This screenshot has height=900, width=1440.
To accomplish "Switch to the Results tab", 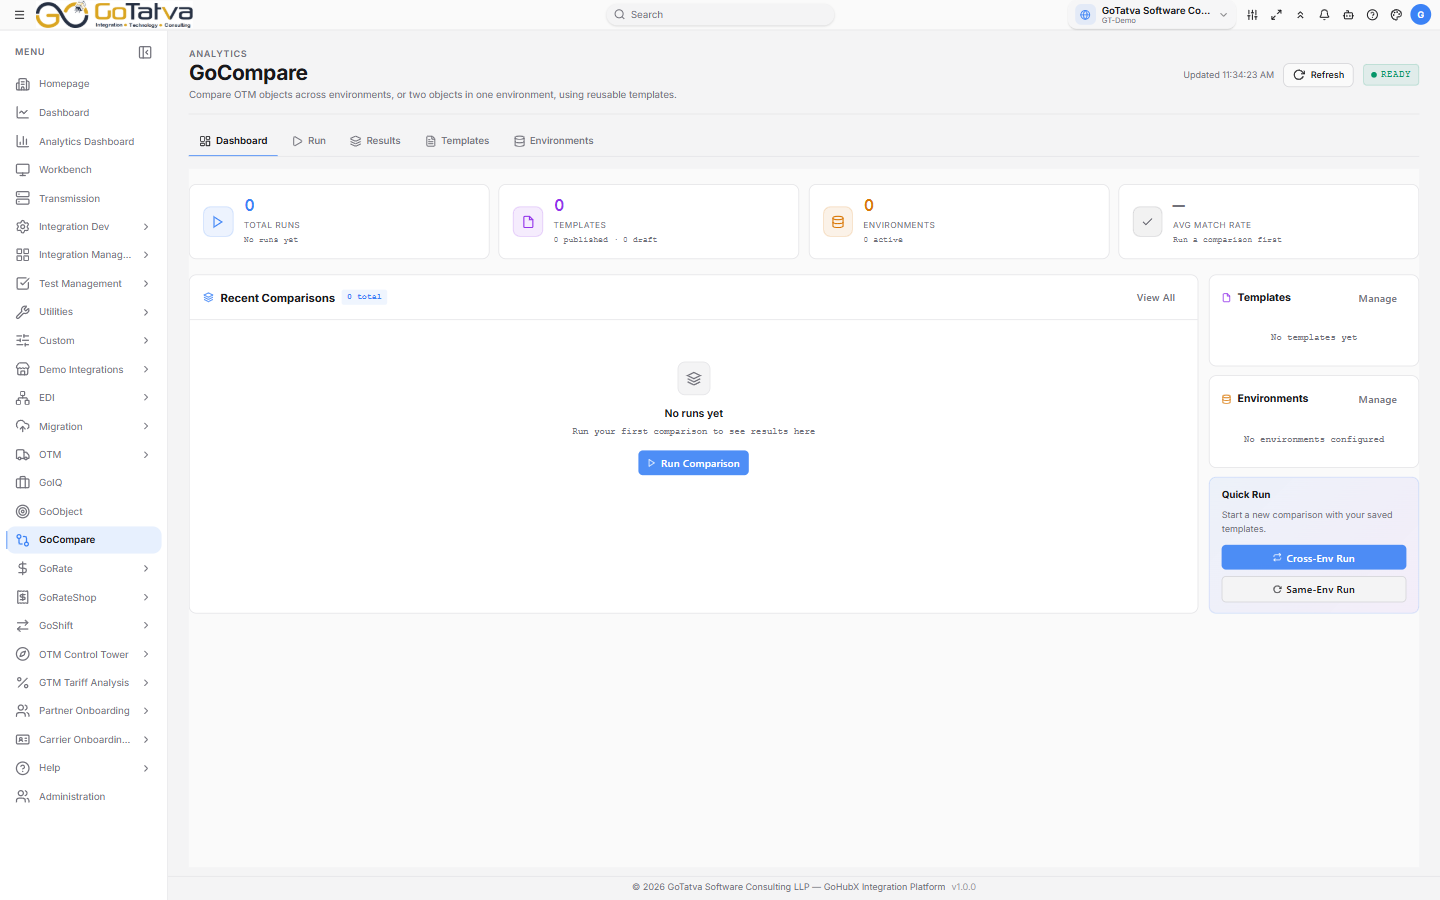I will click(375, 141).
